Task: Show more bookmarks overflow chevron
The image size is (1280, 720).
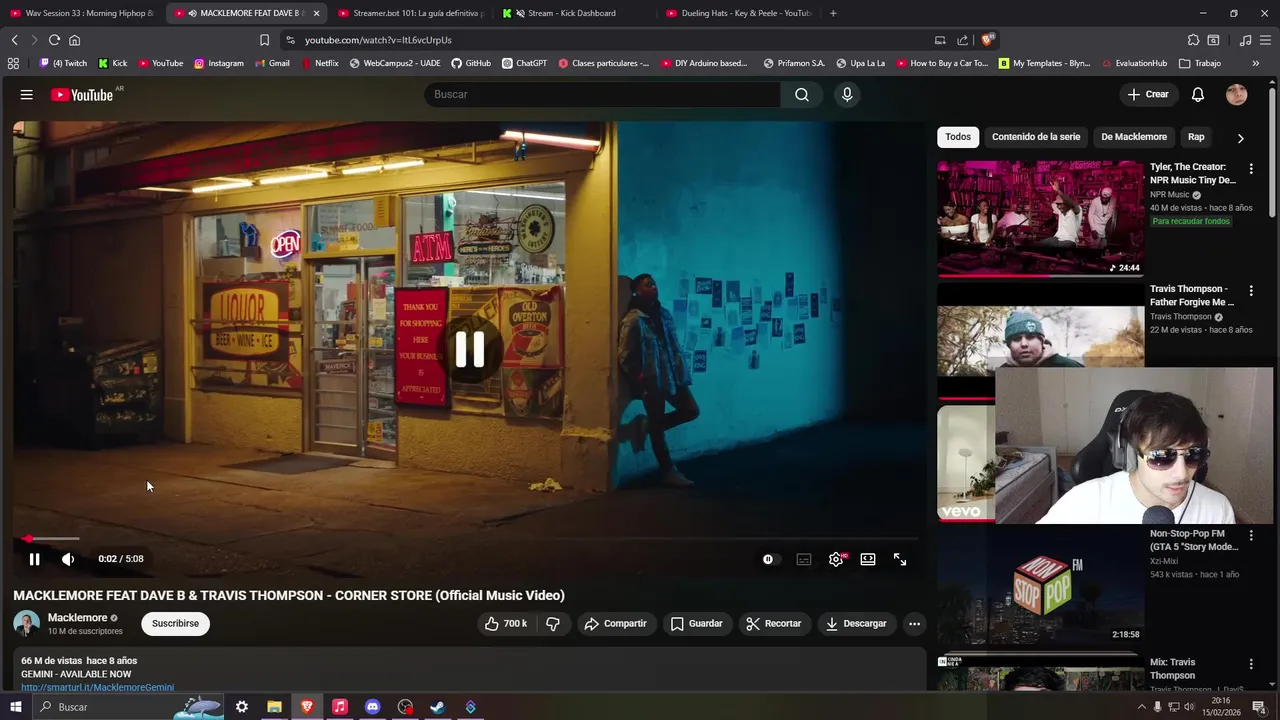Action: (1255, 63)
